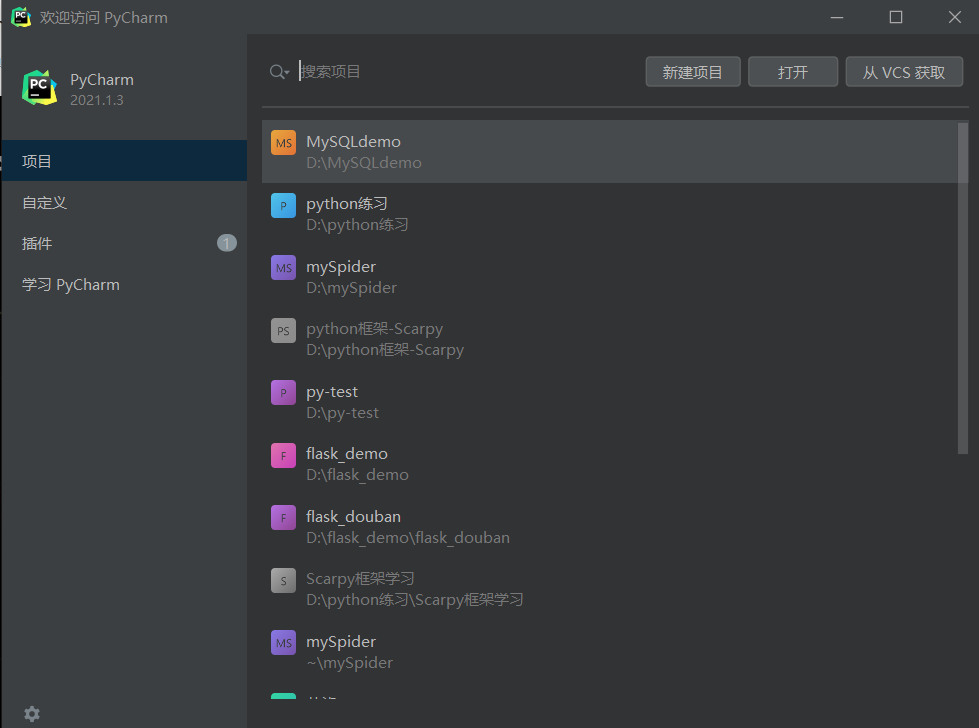Click the PyCharm title bar app icon
The width and height of the screenshot is (979, 728).
point(21,17)
